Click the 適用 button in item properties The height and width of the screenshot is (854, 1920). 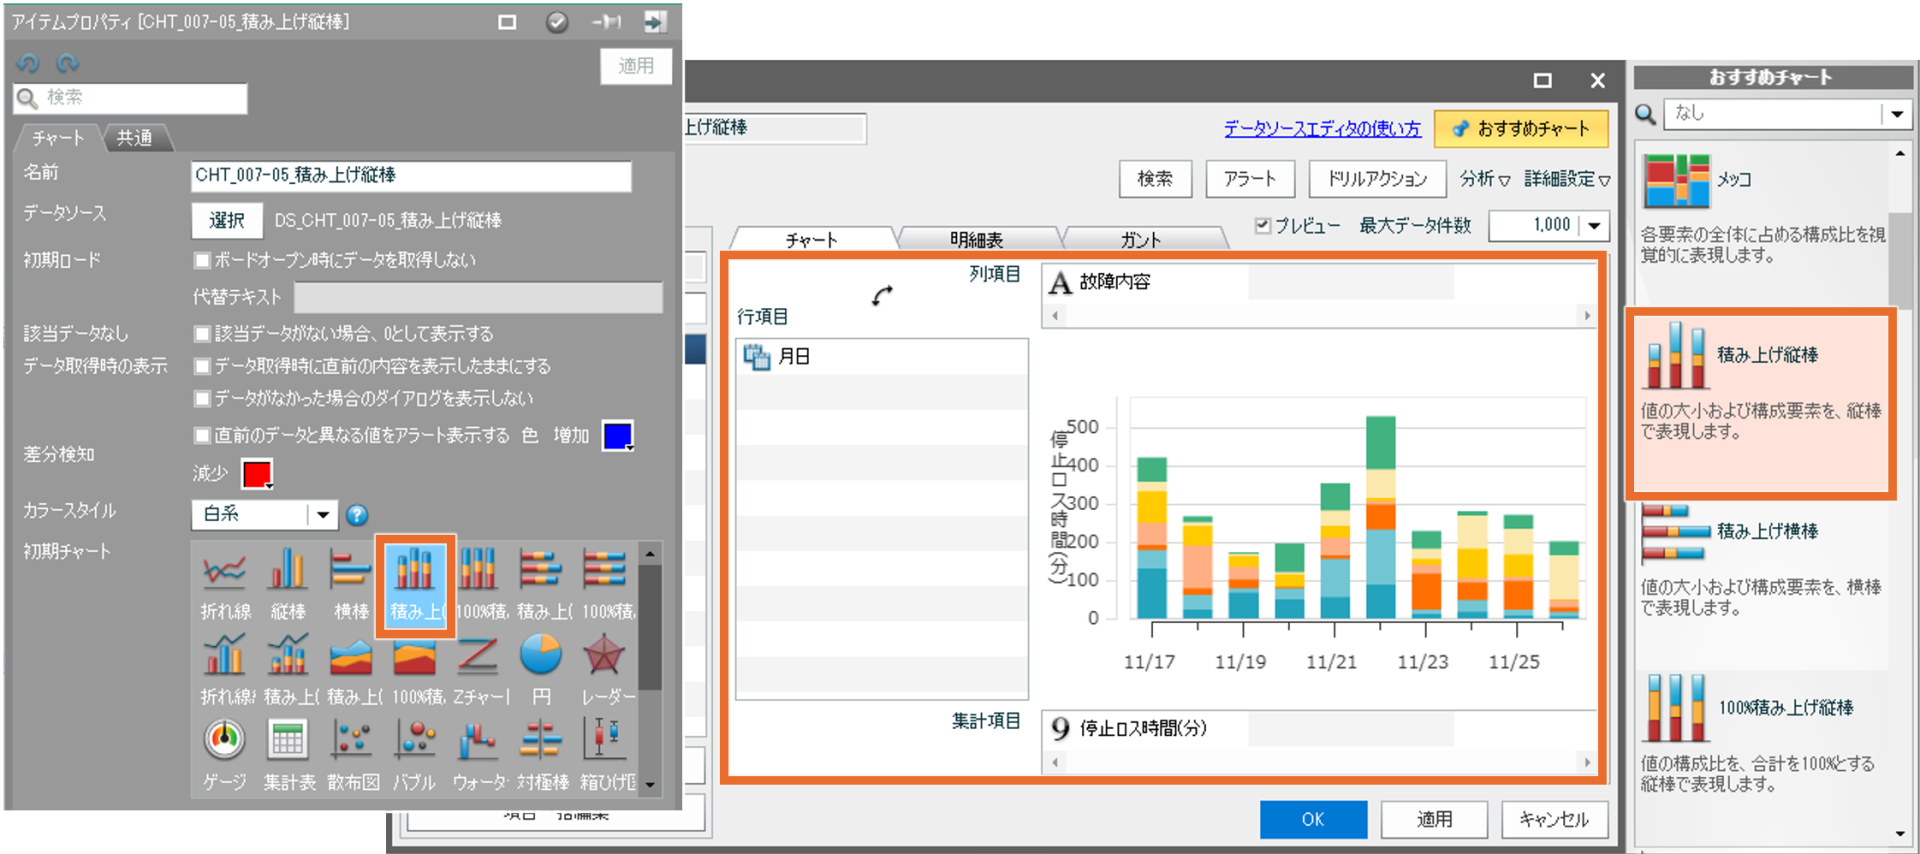(636, 66)
